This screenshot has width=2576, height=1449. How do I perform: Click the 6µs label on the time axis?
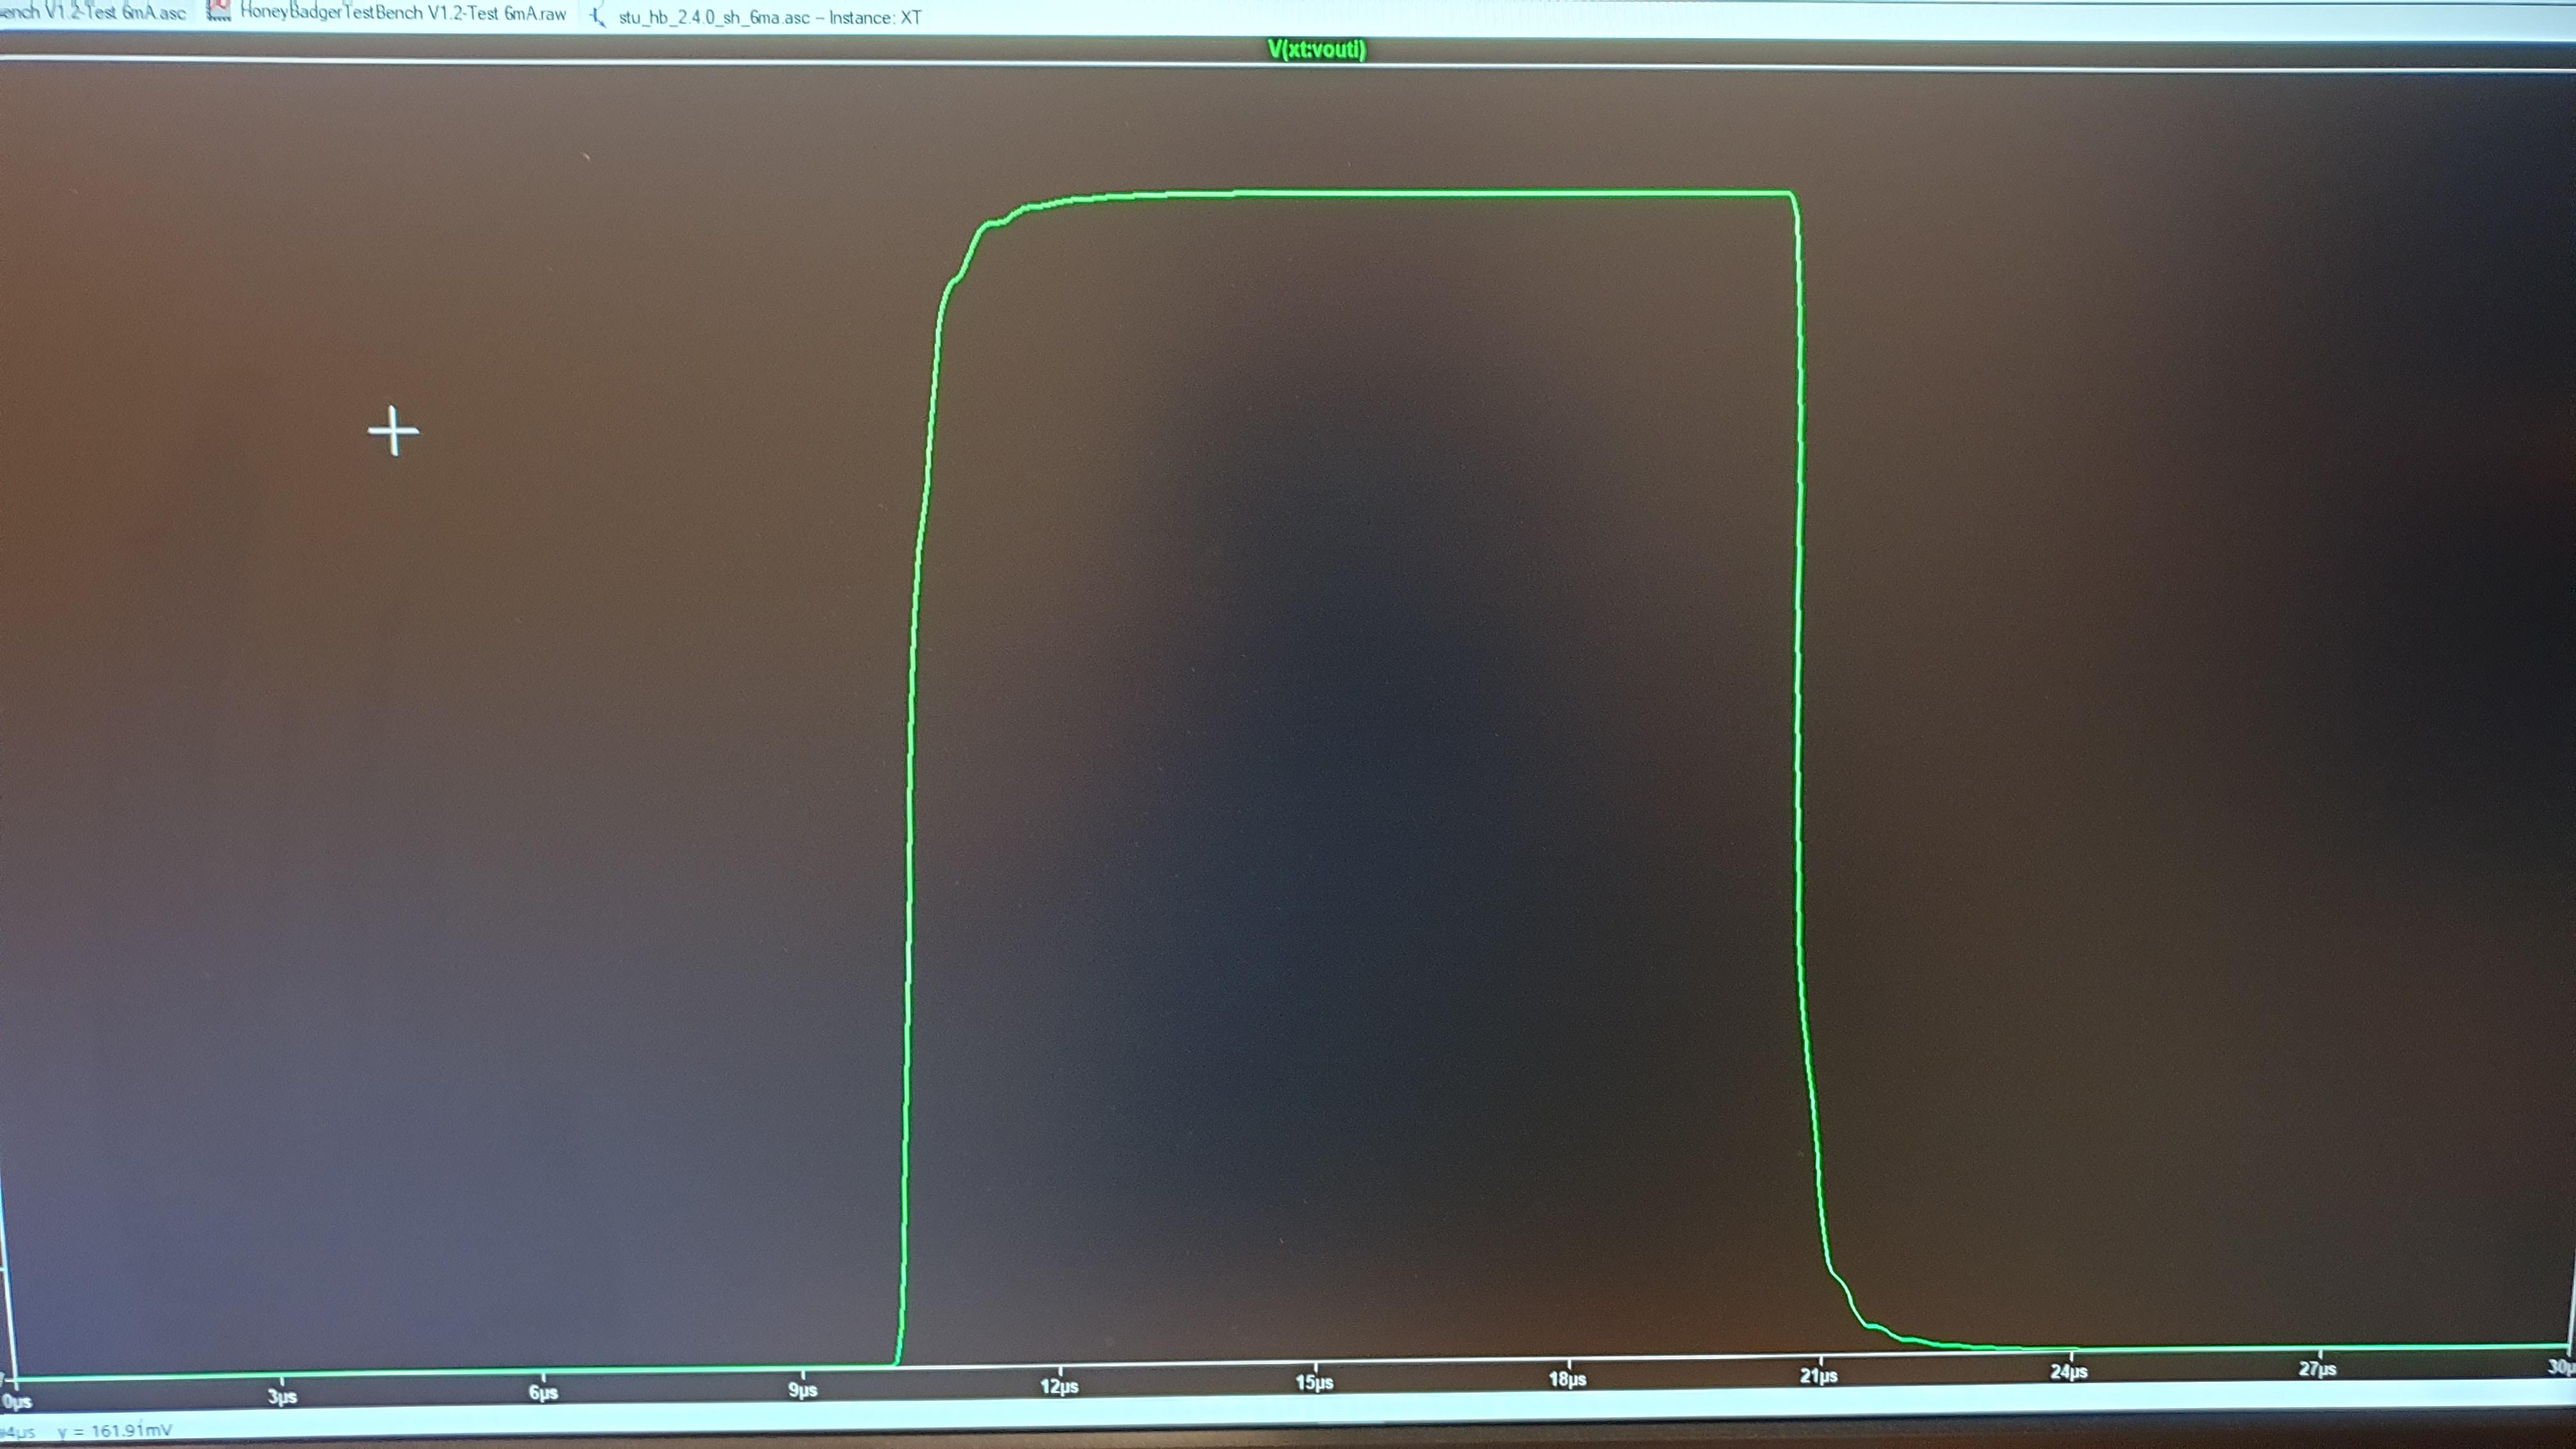point(543,1392)
